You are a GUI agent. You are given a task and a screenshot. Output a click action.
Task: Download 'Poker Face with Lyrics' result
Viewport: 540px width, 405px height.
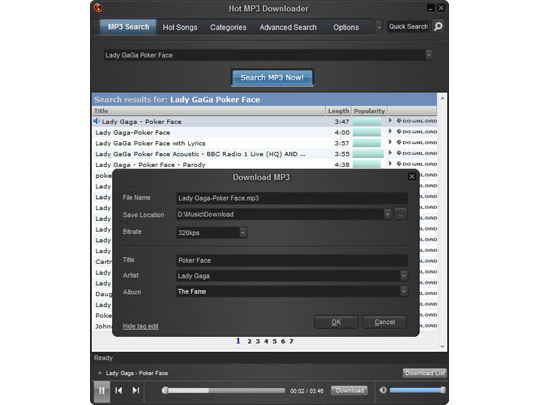tap(416, 143)
